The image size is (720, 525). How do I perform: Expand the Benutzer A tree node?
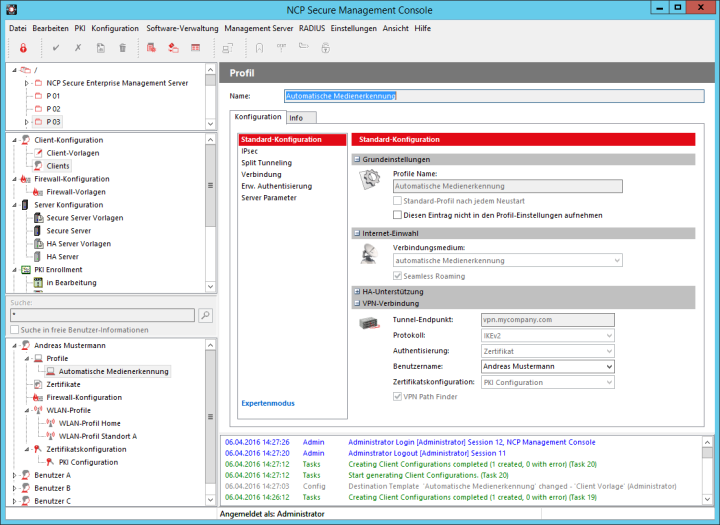(x=14, y=475)
